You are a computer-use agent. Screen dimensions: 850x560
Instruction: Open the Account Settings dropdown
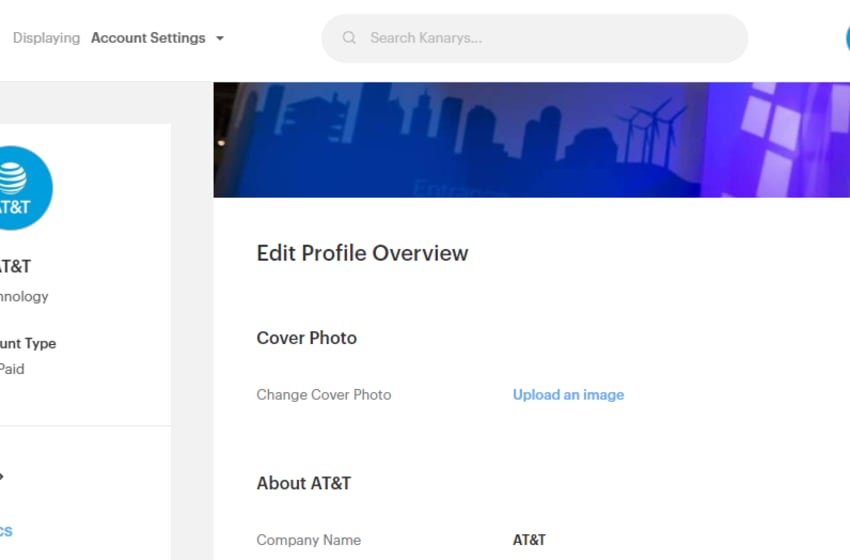click(x=157, y=38)
